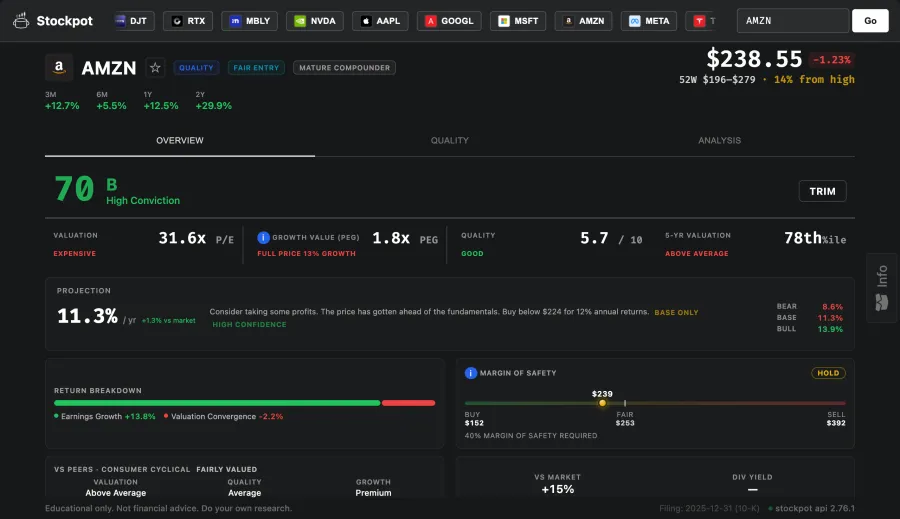Click the -1.23% daily change badge
900x519 pixels.
(x=832, y=60)
